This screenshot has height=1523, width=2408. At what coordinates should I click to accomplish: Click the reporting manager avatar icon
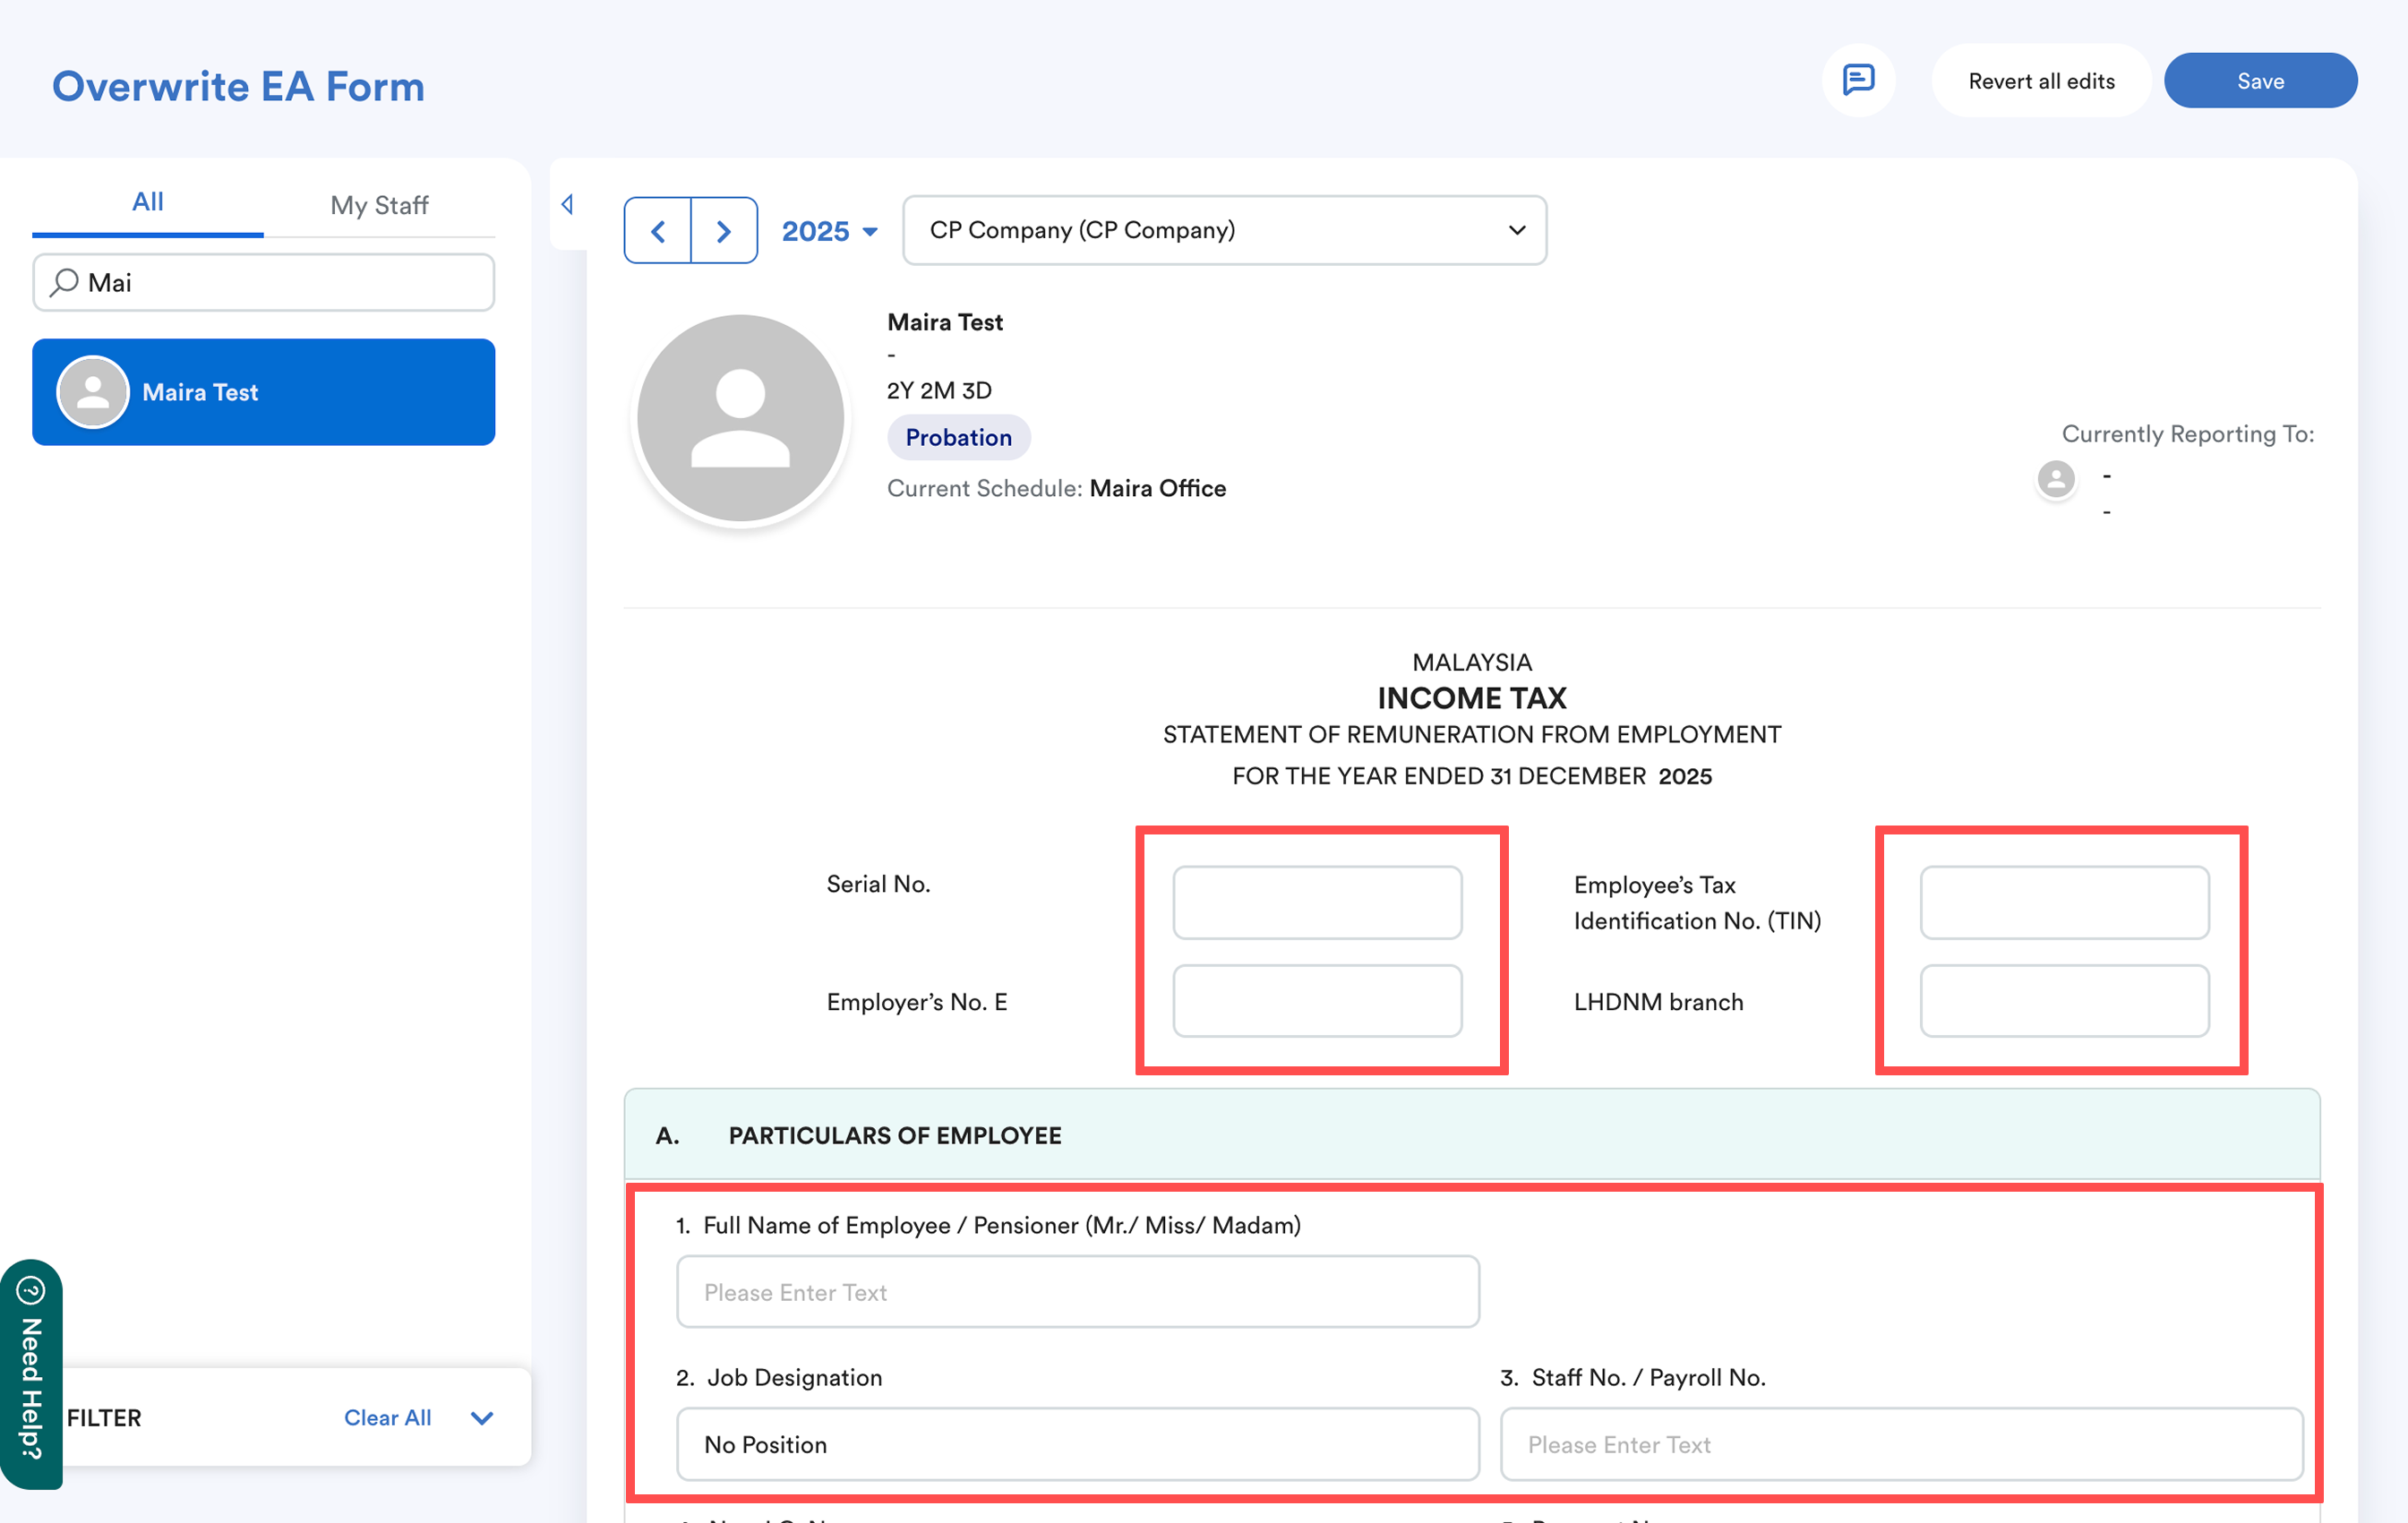point(2055,479)
